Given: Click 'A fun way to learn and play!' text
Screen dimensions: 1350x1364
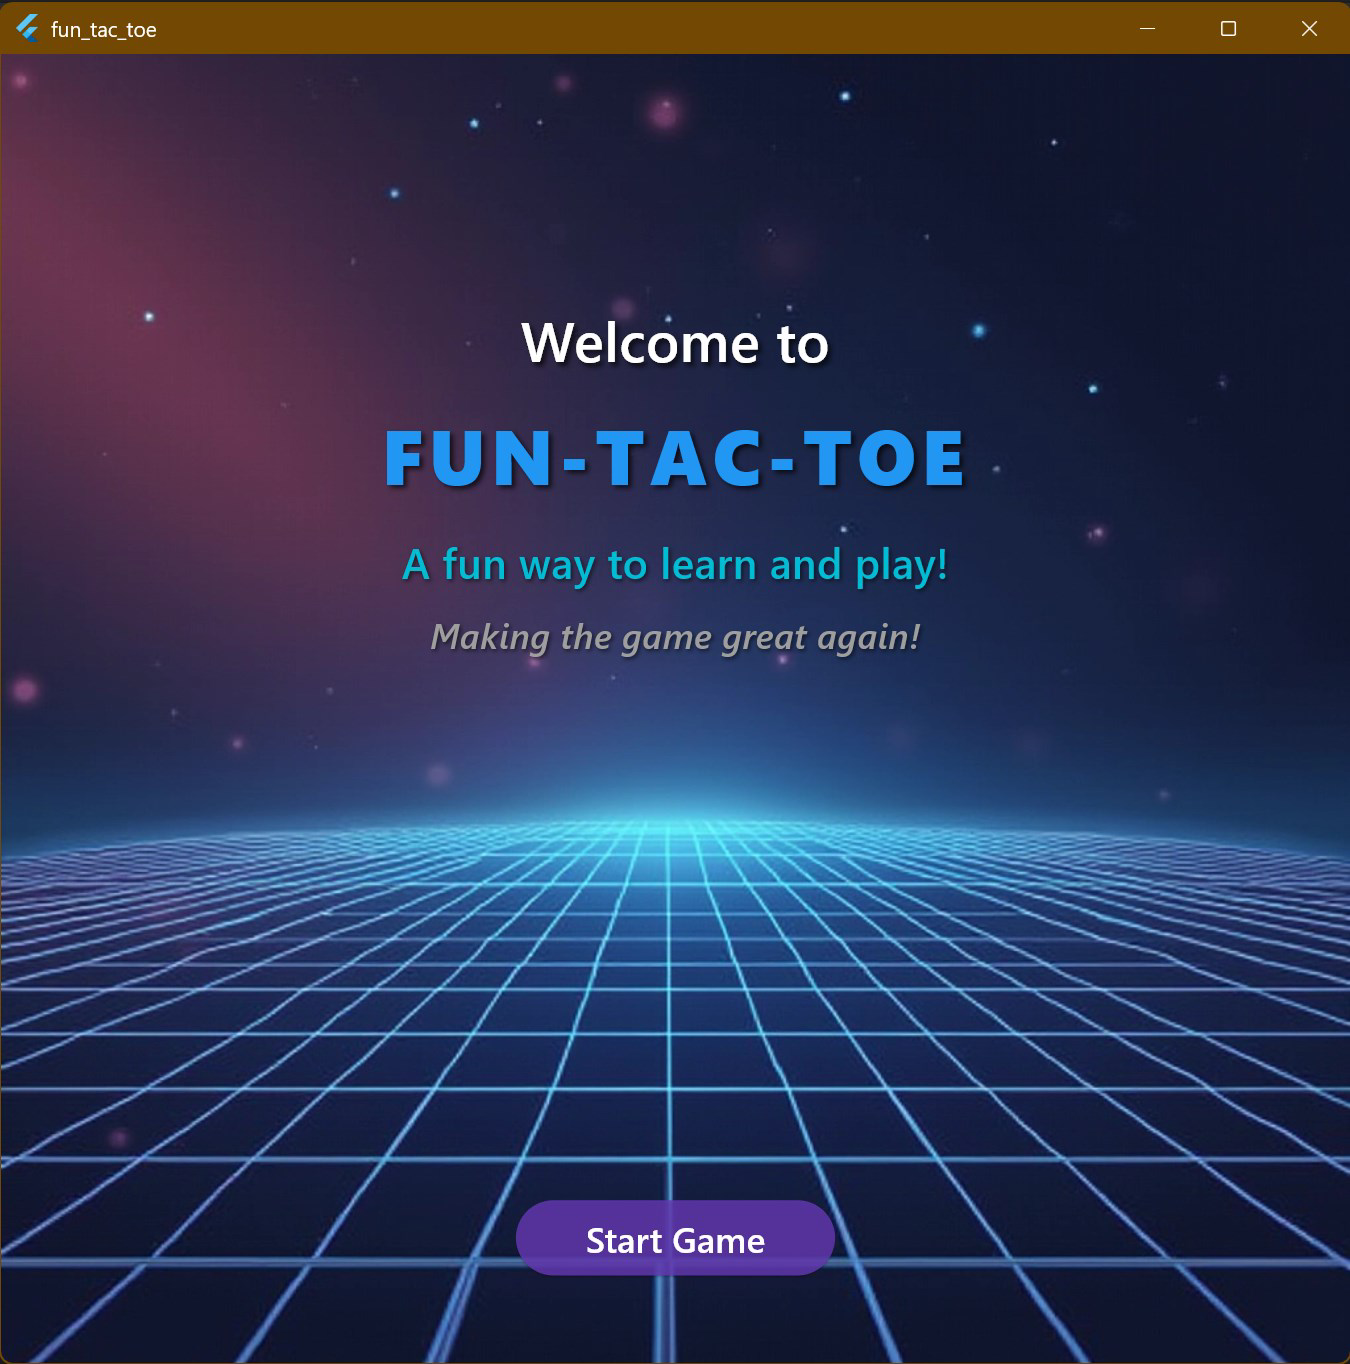Looking at the screenshot, I should coord(675,565).
